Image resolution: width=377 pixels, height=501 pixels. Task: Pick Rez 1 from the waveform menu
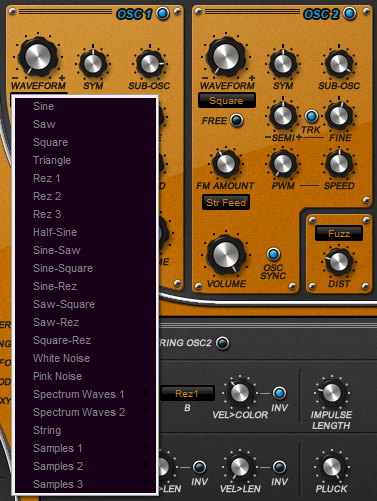click(86, 178)
